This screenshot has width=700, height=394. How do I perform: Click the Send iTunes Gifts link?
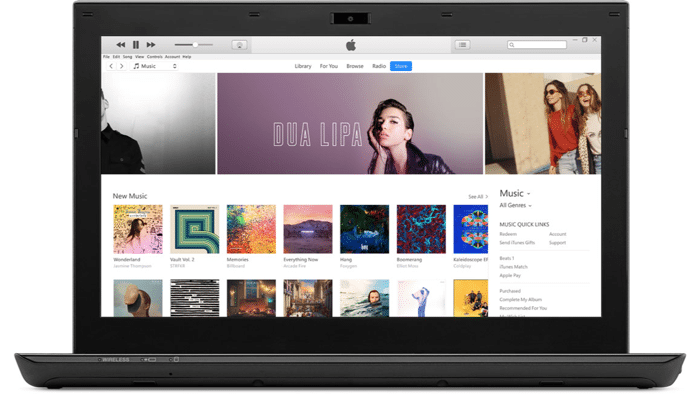[x=517, y=243]
